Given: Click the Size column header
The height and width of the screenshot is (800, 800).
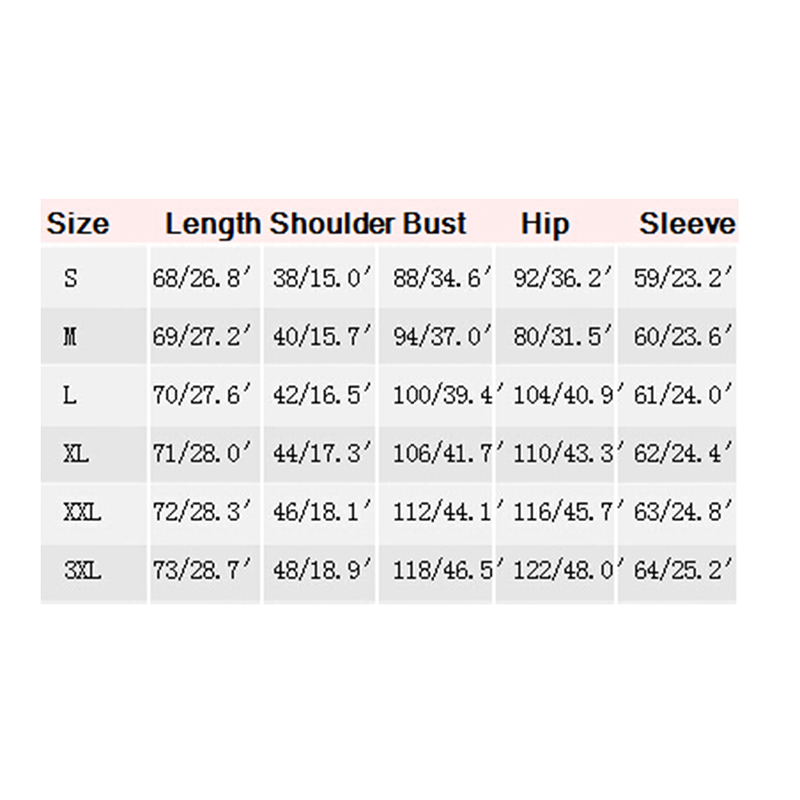Looking at the screenshot, I should tap(78, 223).
